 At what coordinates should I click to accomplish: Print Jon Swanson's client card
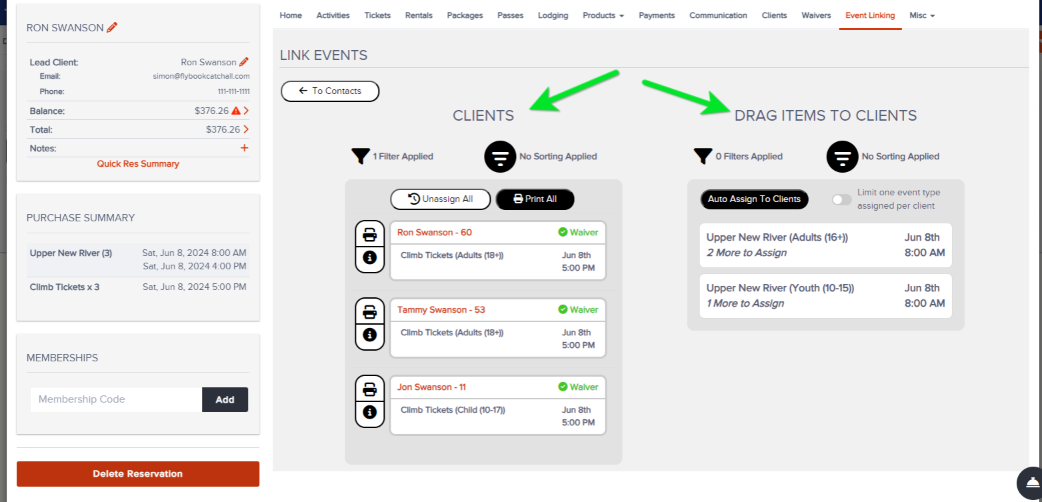point(370,388)
